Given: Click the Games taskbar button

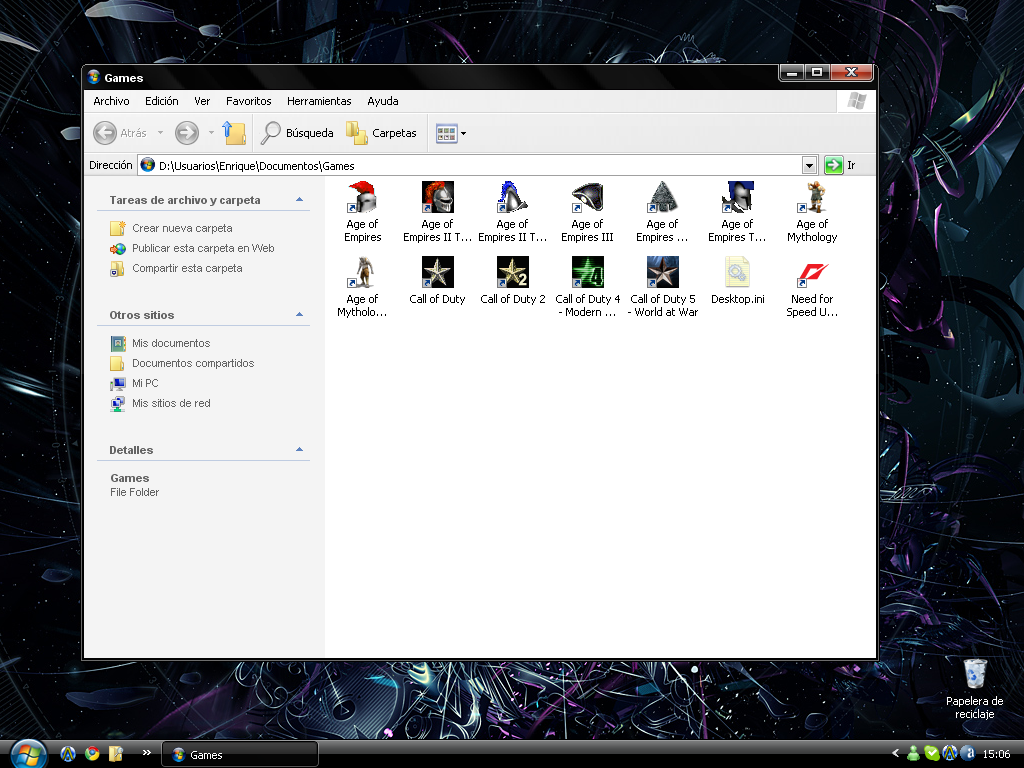Looking at the screenshot, I should (x=240, y=754).
